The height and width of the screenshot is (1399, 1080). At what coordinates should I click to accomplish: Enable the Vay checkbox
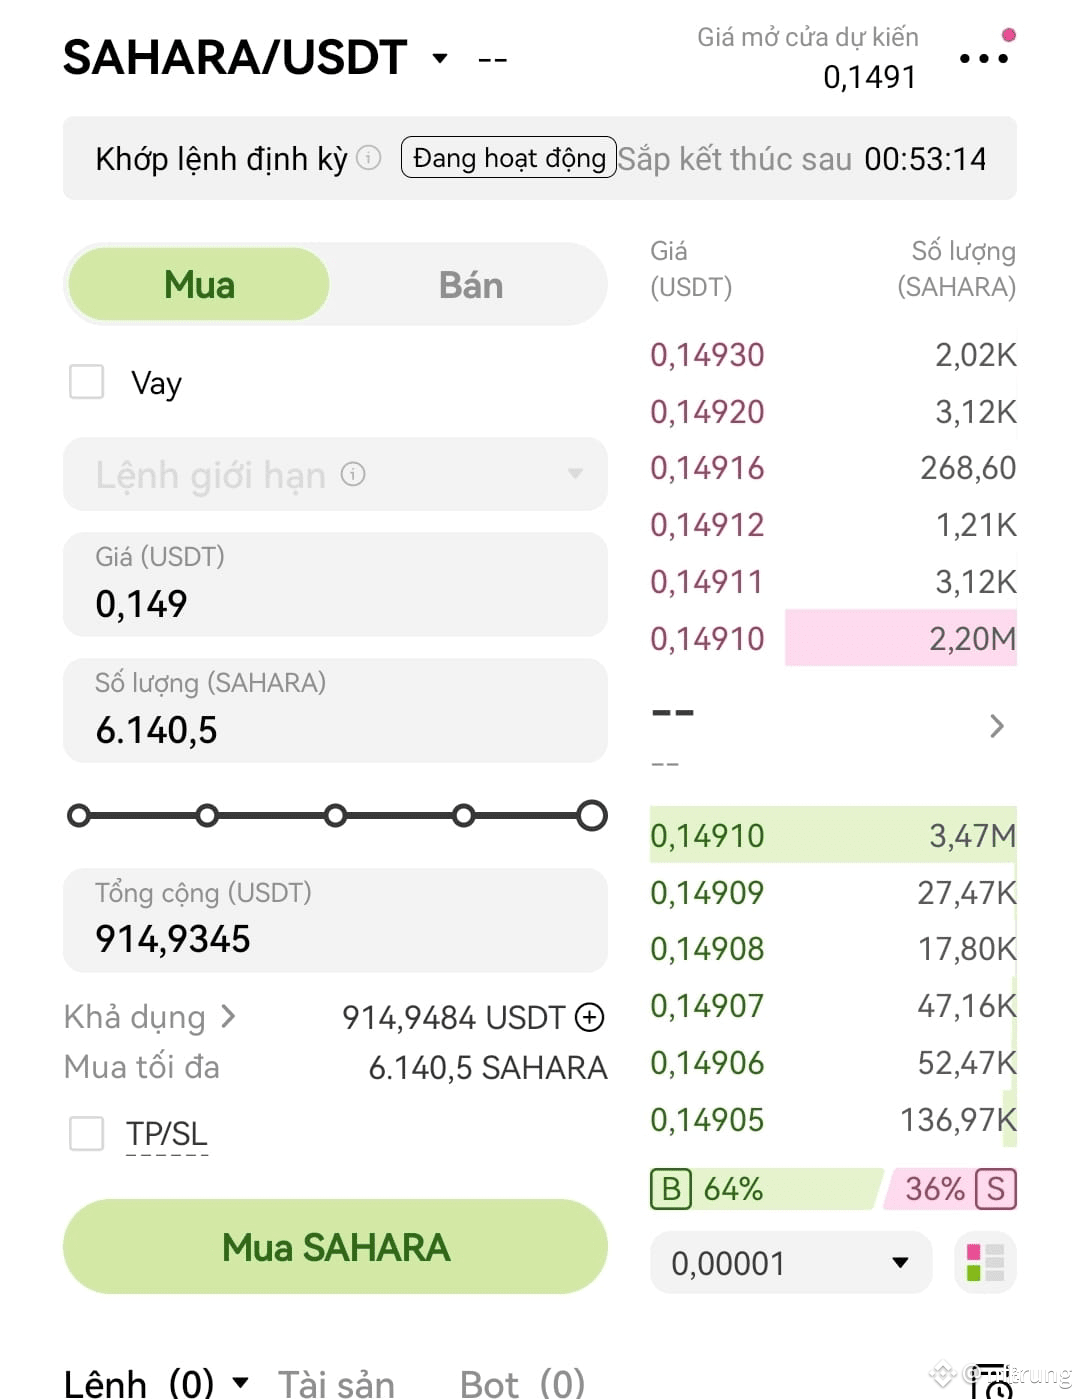(87, 381)
